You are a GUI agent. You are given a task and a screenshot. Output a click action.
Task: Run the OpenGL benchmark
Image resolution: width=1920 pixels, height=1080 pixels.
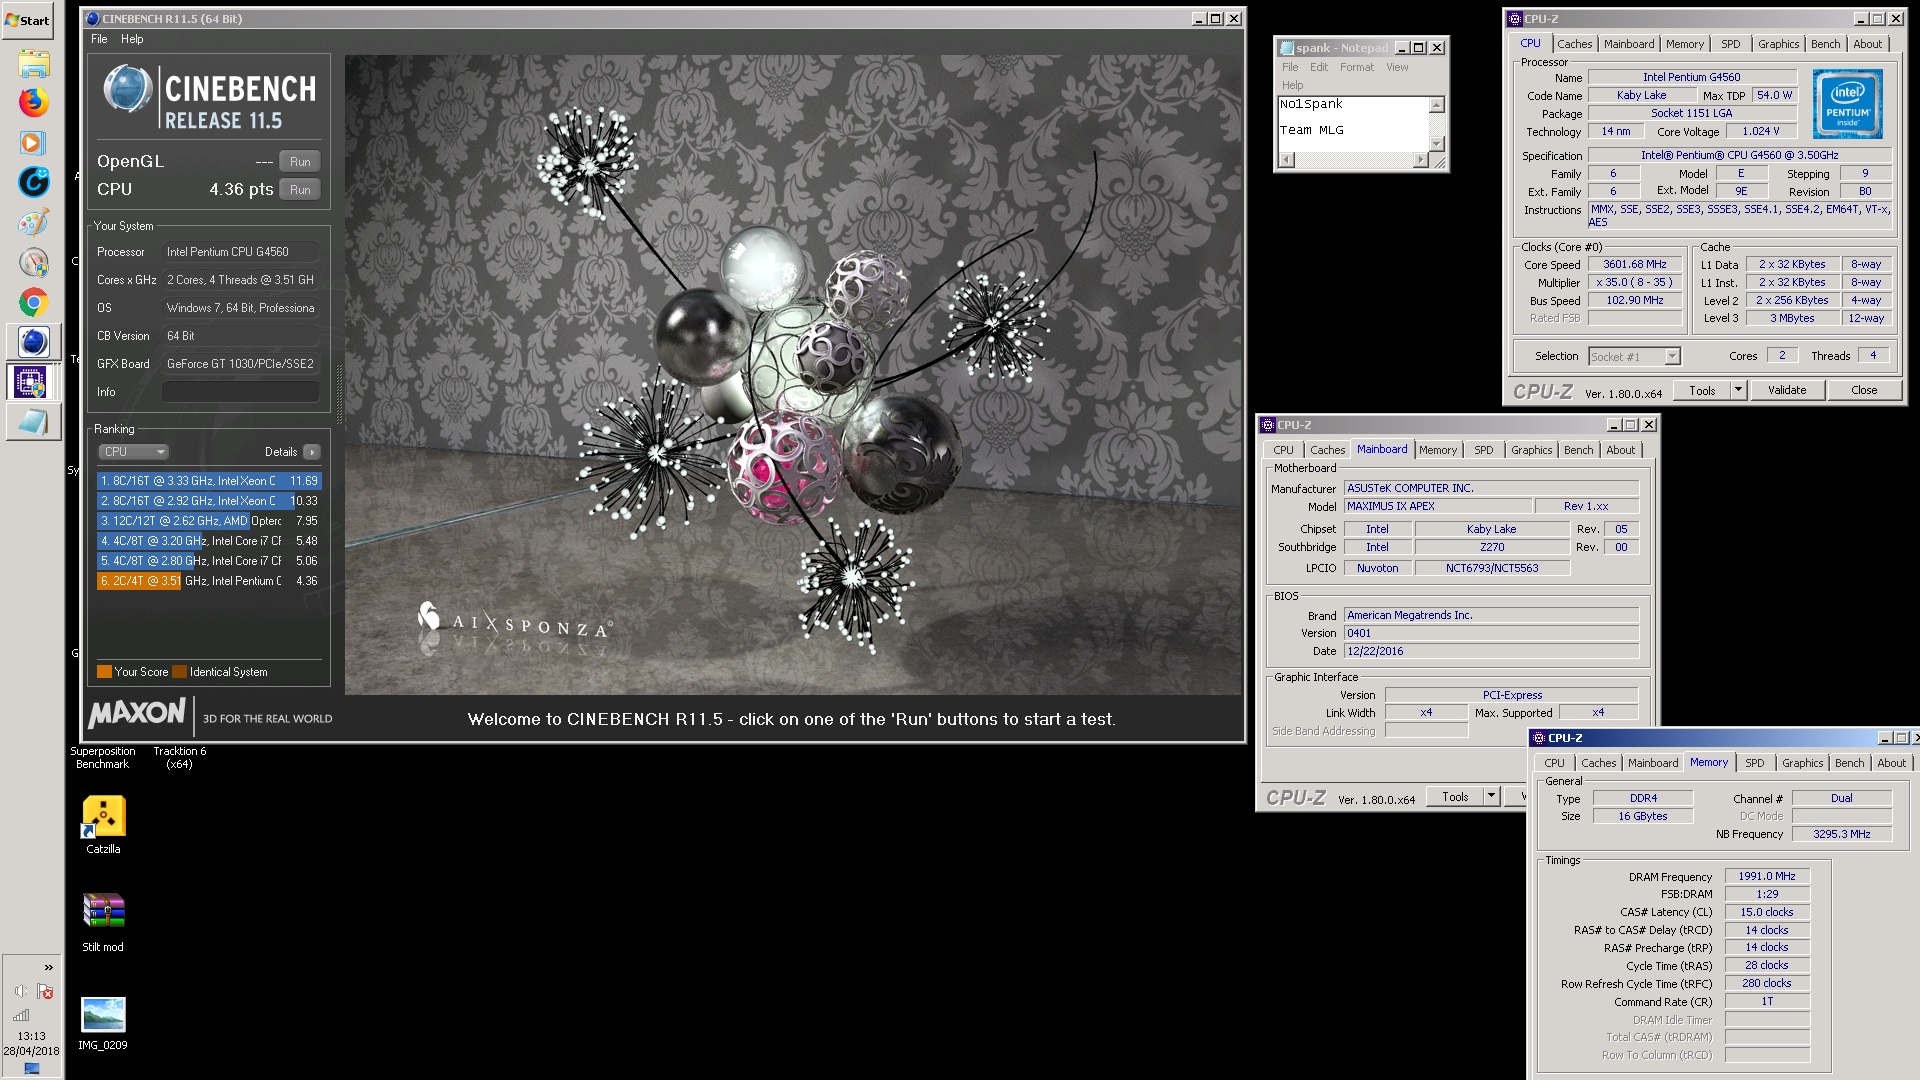[x=300, y=161]
